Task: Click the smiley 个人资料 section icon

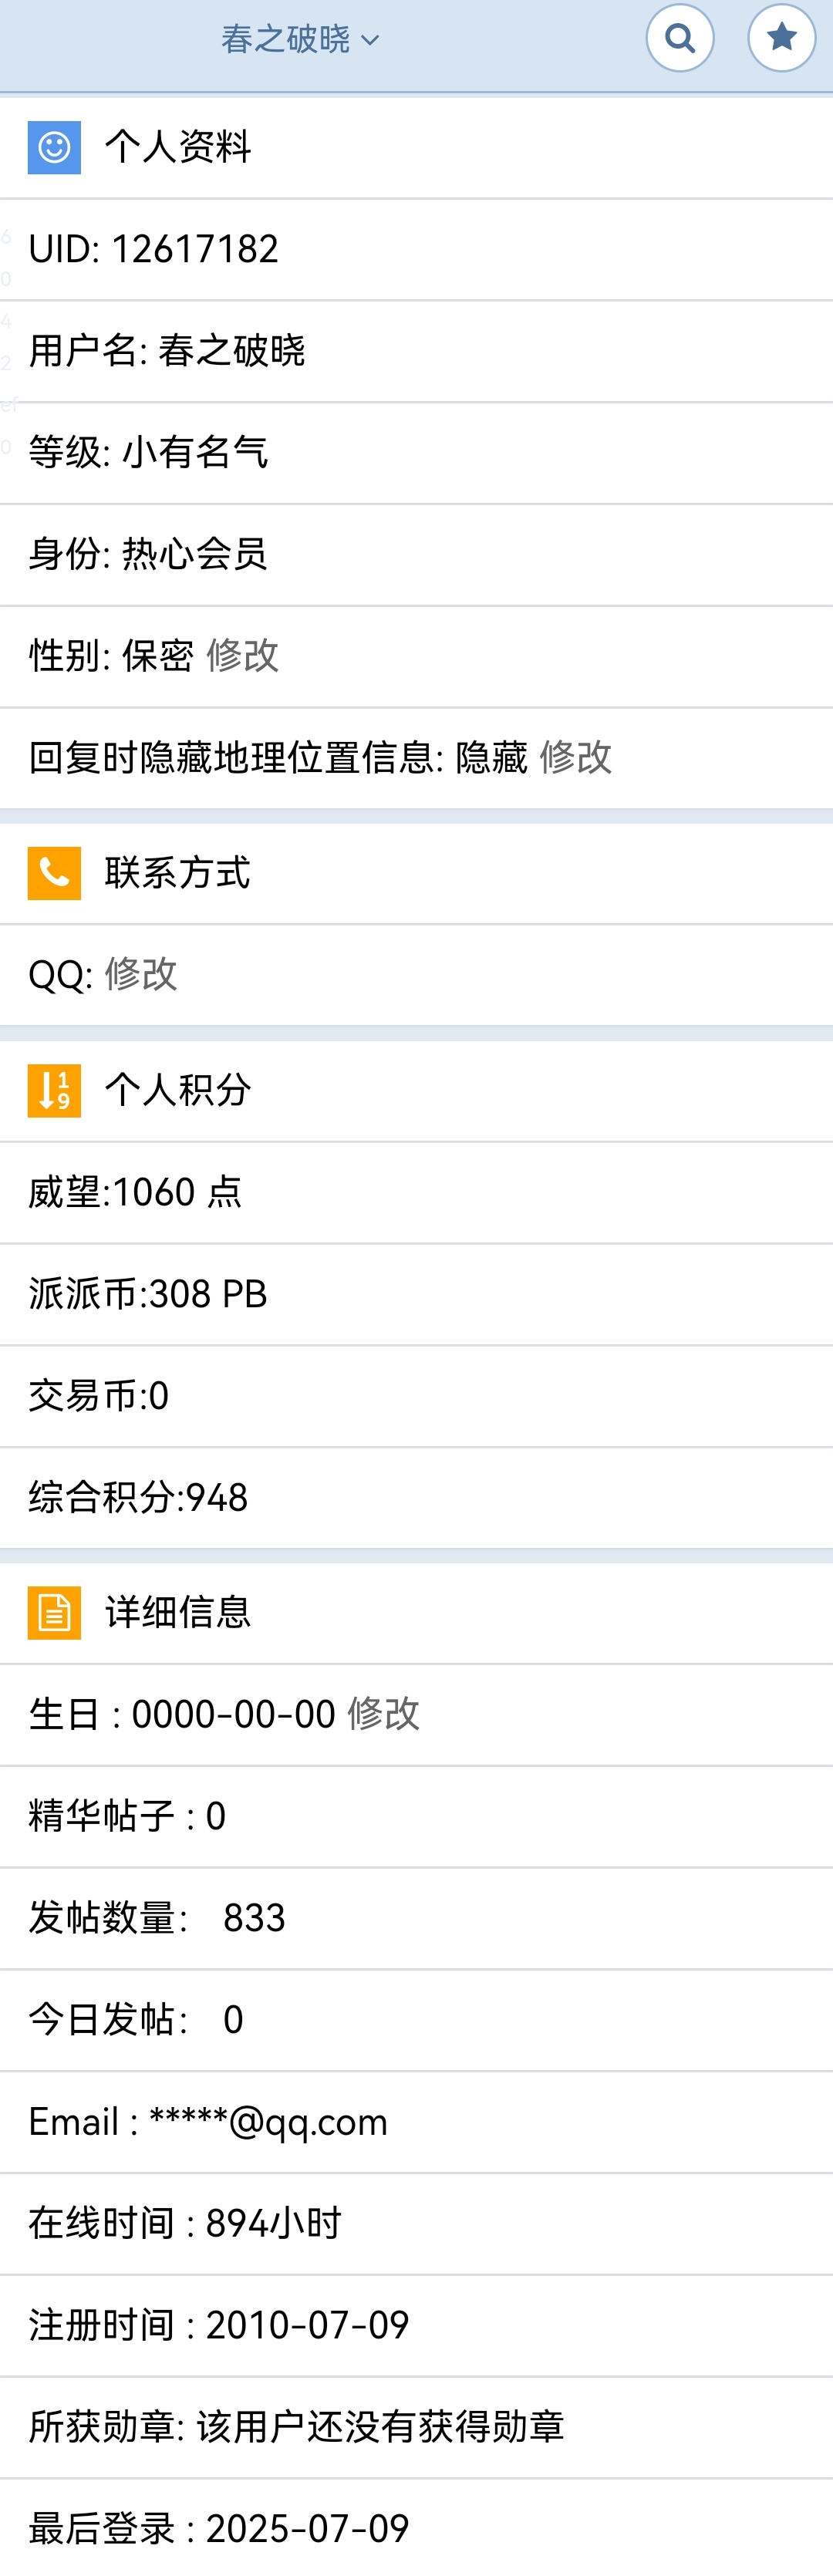Action: (x=54, y=148)
